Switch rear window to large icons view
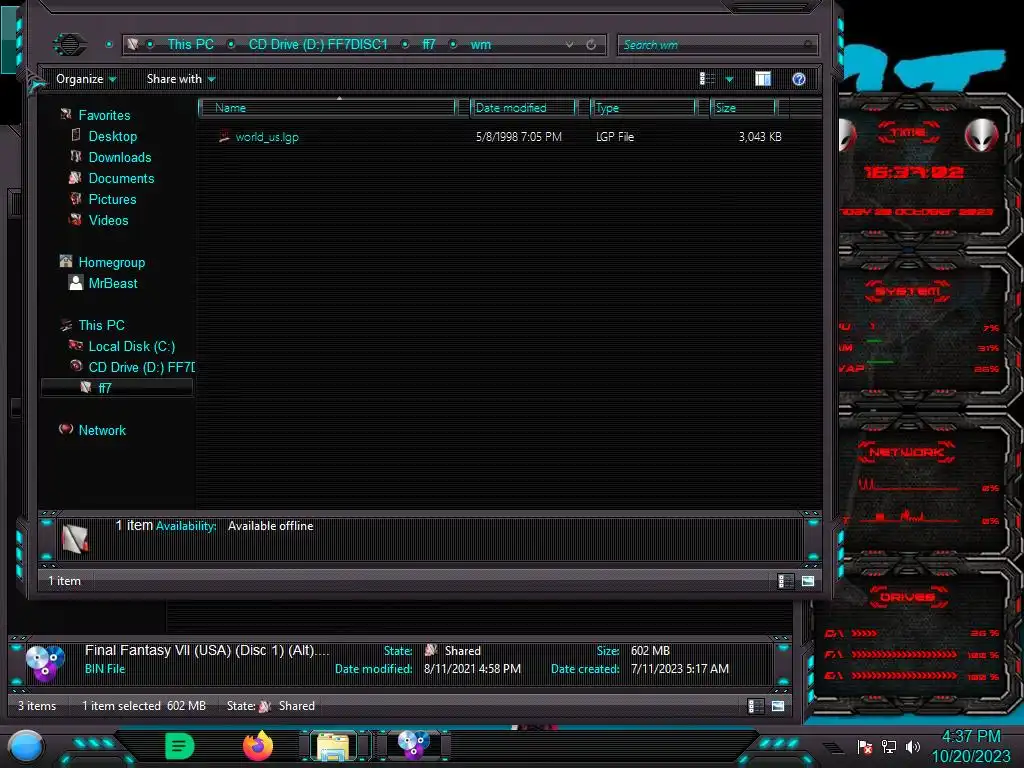The image size is (1024, 768). [778, 706]
